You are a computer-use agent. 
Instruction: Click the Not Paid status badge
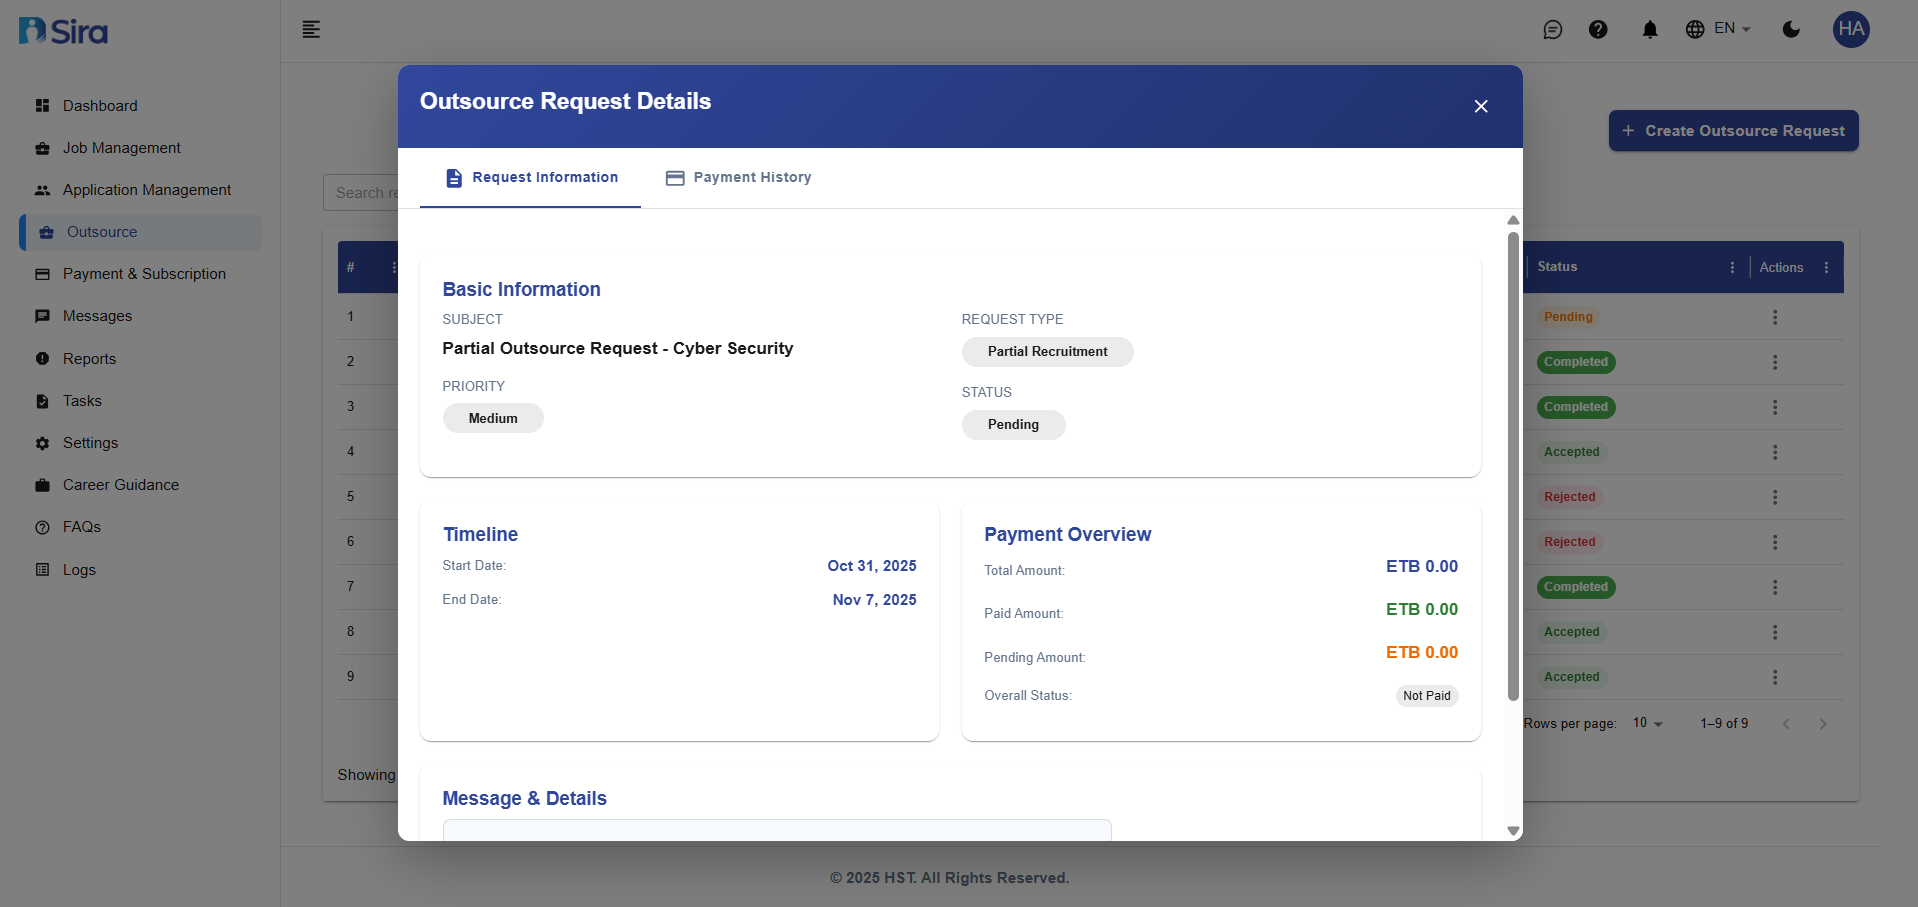[1426, 695]
